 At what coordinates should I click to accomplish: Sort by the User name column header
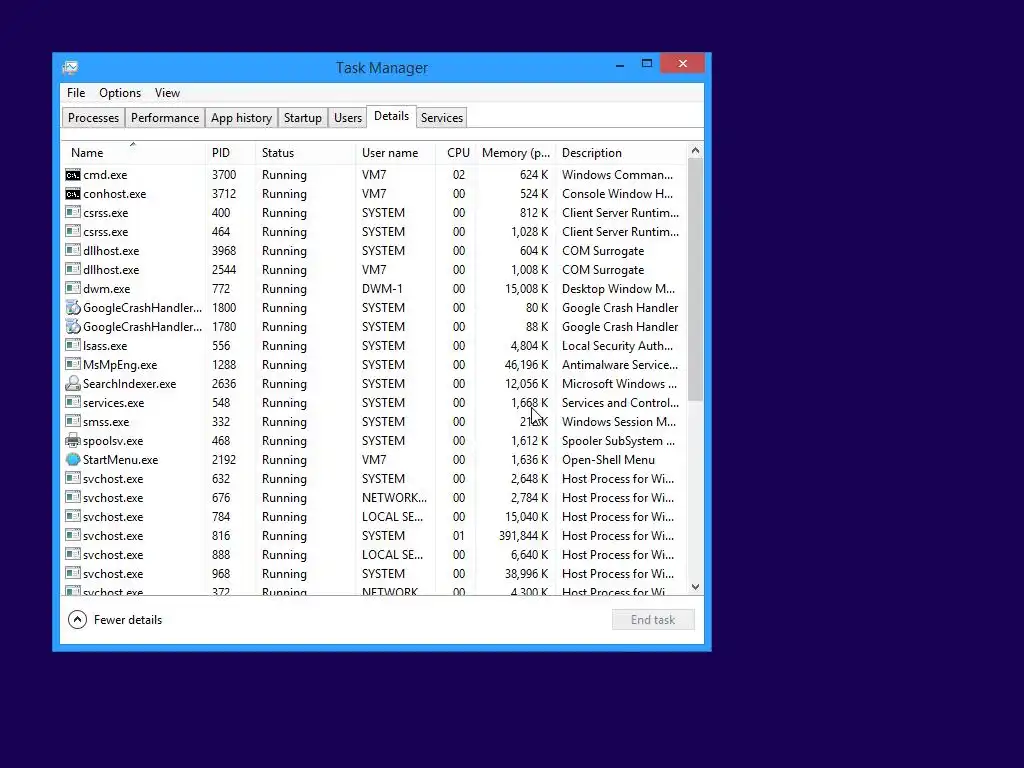coord(396,153)
